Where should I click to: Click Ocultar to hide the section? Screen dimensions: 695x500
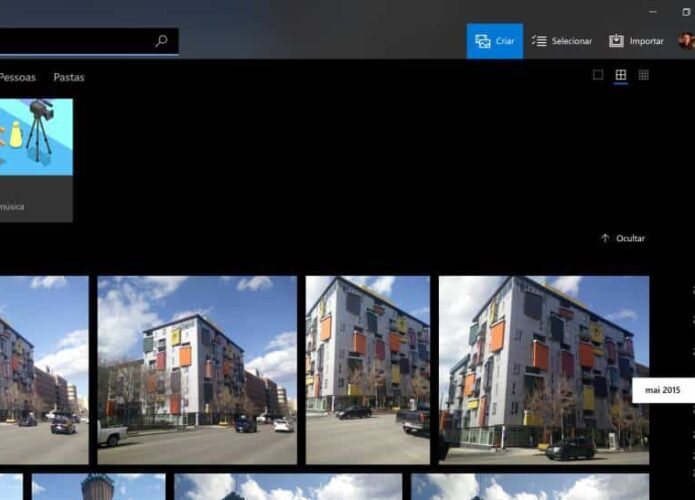pyautogui.click(x=623, y=238)
